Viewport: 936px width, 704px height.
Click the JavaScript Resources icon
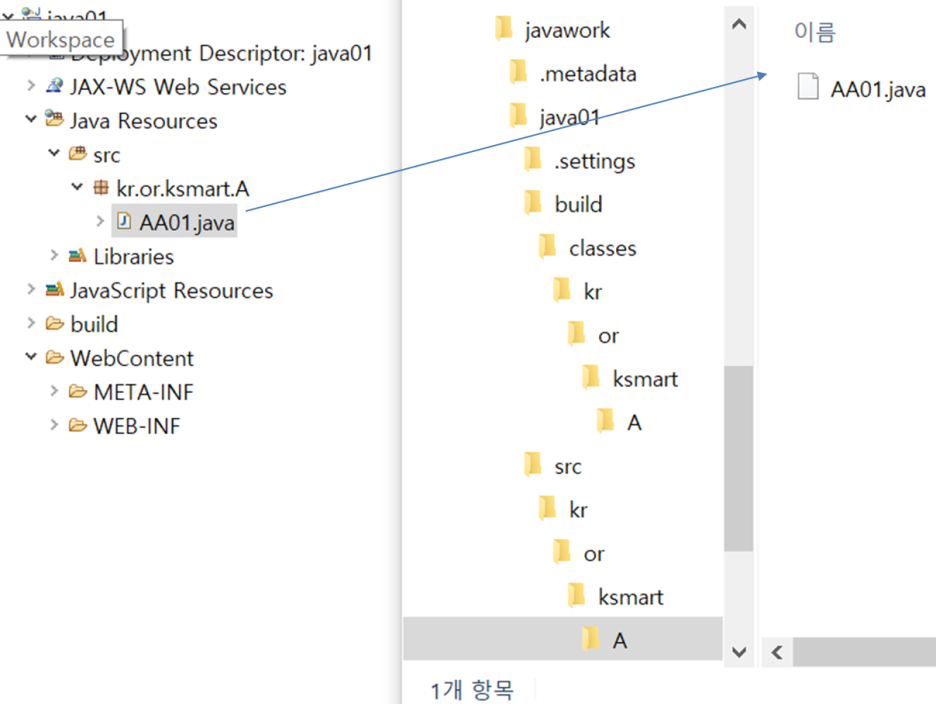tap(54, 290)
